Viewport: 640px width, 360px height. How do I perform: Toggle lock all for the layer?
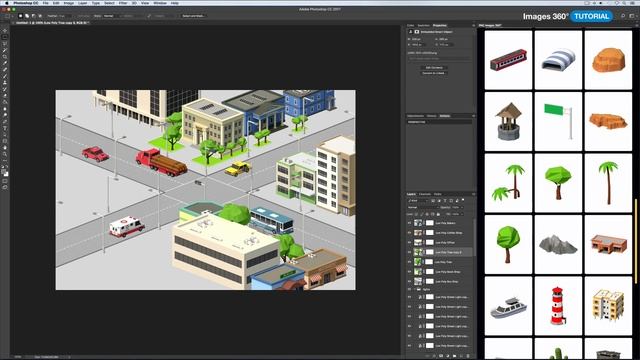(438, 214)
